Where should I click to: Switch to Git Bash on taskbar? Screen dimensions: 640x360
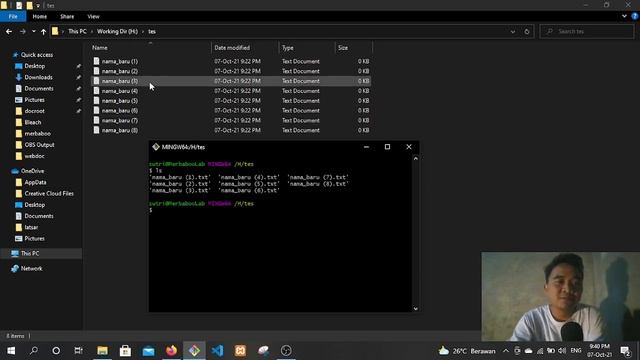pyautogui.click(x=194, y=351)
